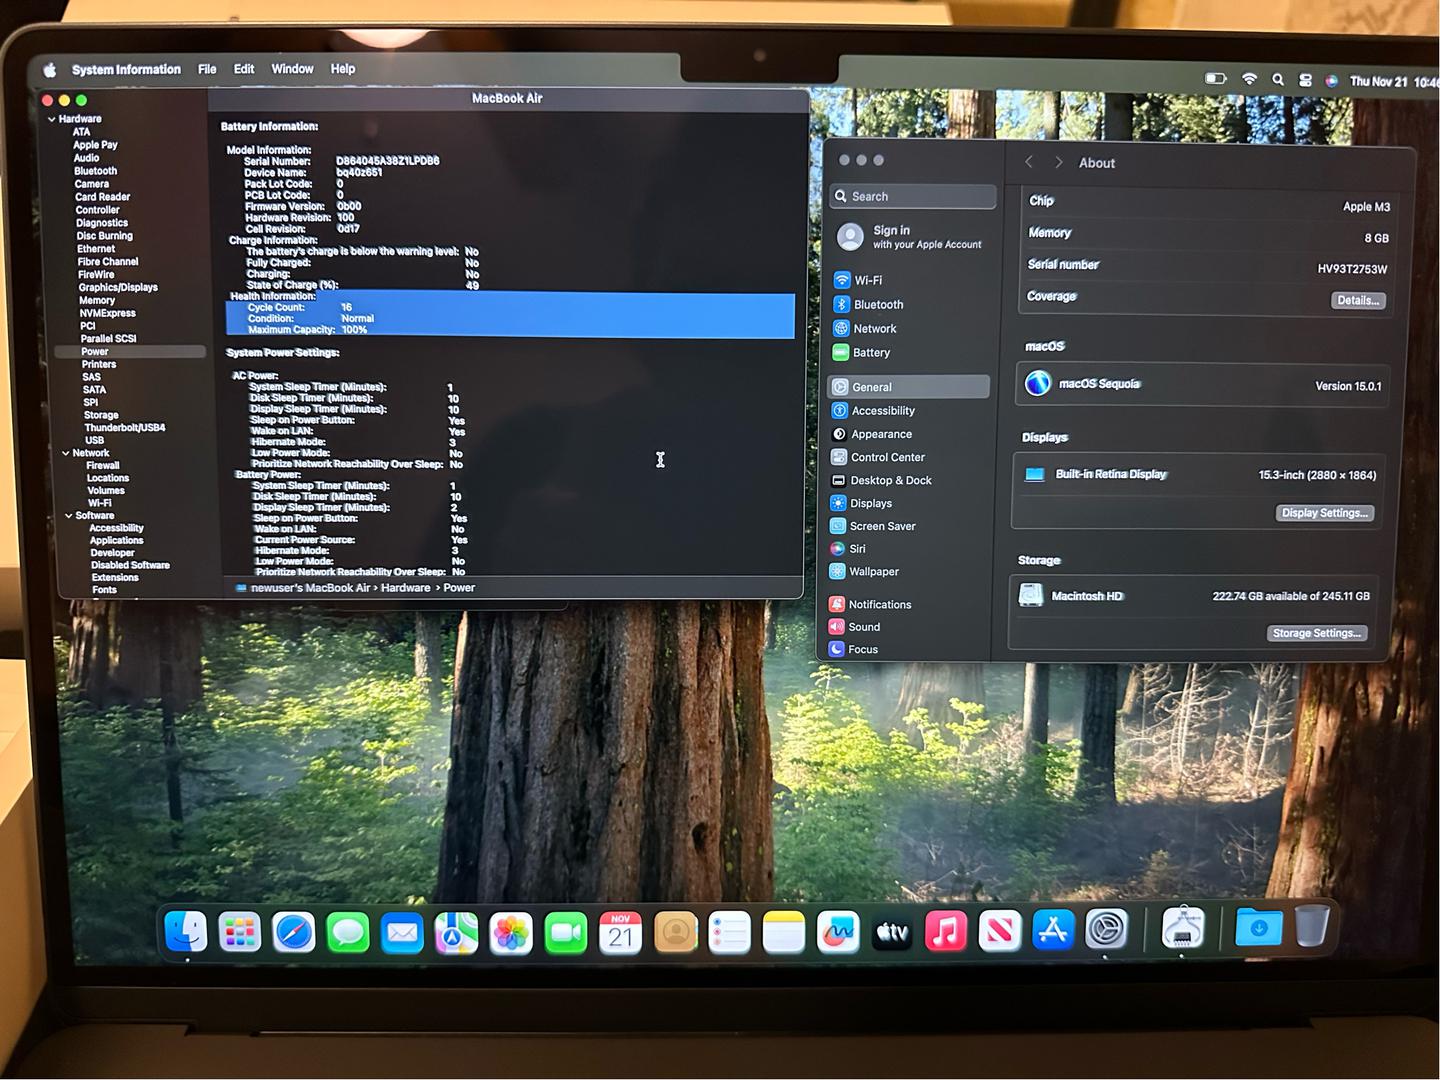Select Firewall under Network
Image resolution: width=1440 pixels, height=1080 pixels.
tap(103, 466)
